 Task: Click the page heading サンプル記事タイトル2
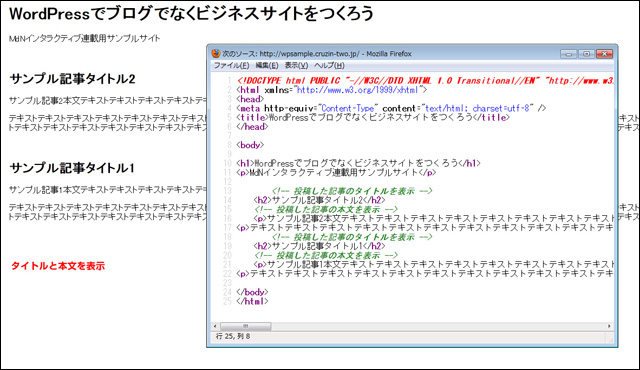tap(72, 79)
